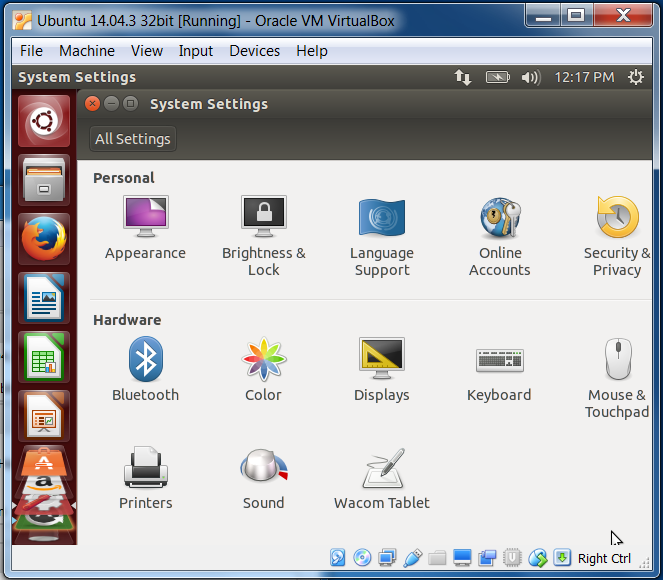Open battery indicator in top panel

pos(497,77)
